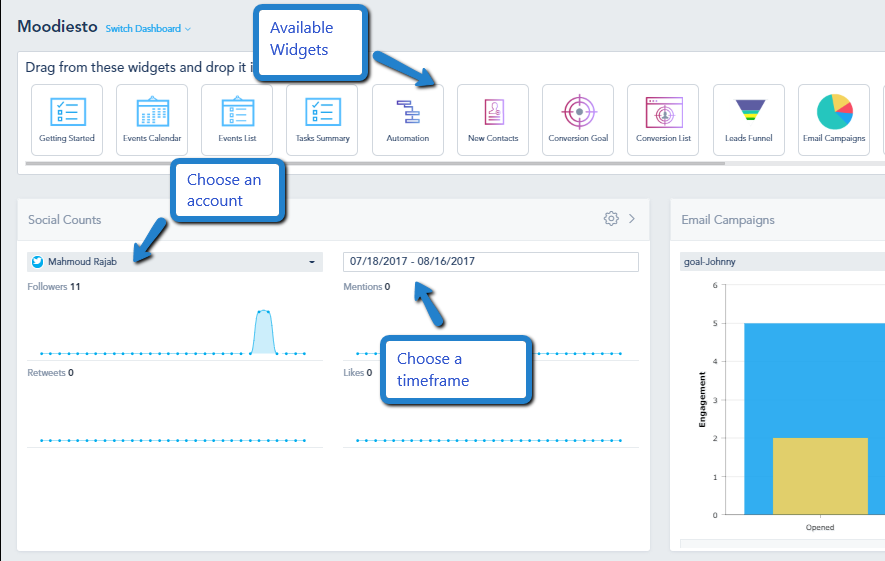Viewport: 885px width, 561px height.
Task: Choose the Events List widget icon
Action: tap(237, 120)
